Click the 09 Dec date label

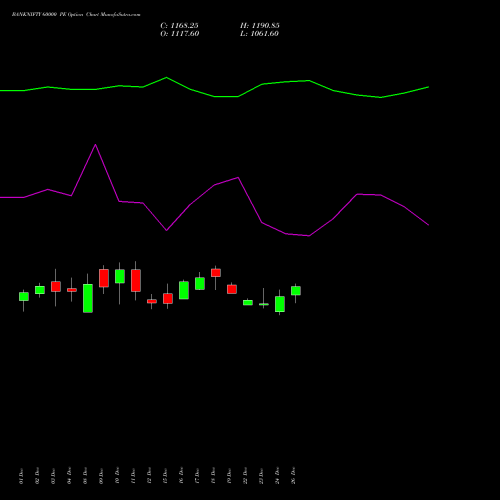coord(101,476)
